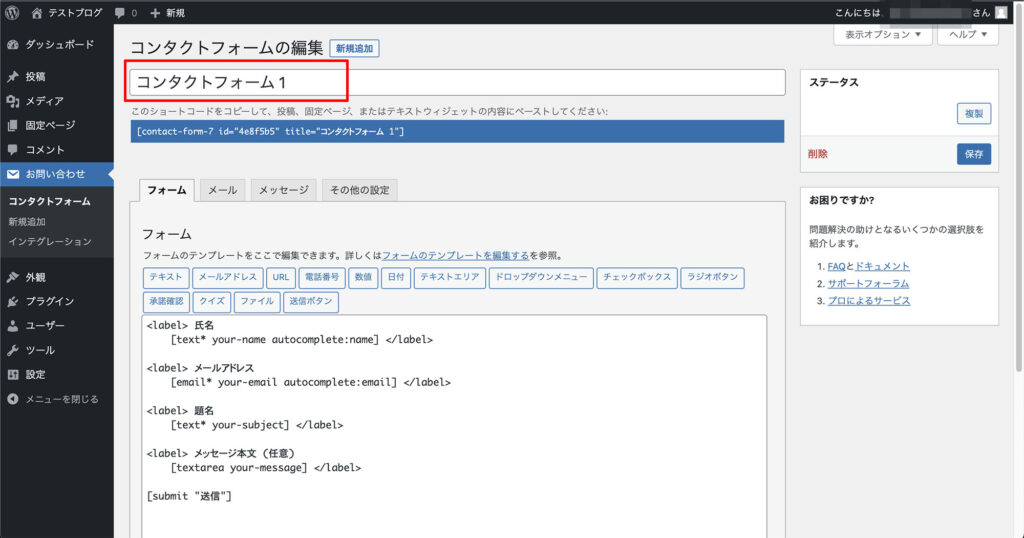Insert a ドロップダウンメニュー tag

pos(541,277)
